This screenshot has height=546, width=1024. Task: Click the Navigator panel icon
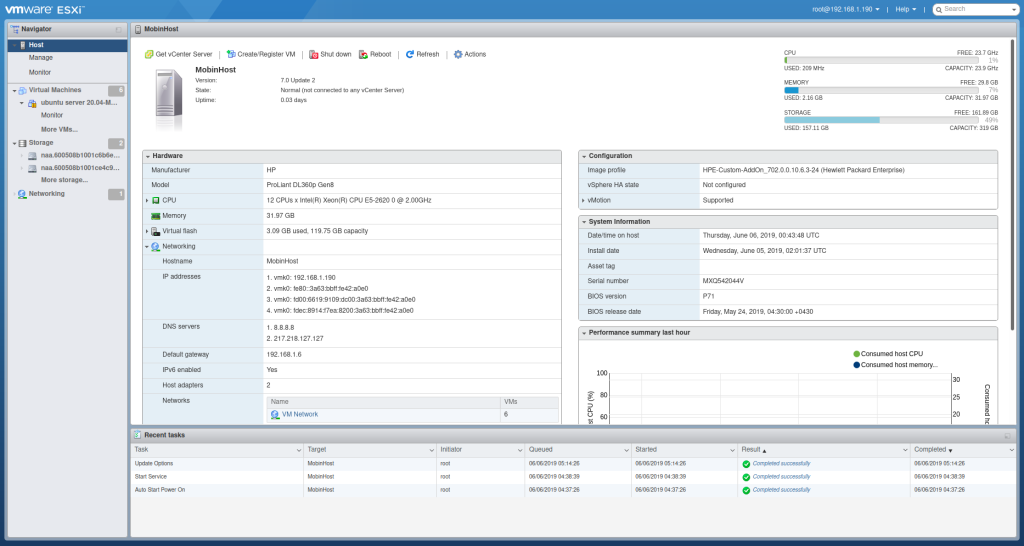point(15,29)
